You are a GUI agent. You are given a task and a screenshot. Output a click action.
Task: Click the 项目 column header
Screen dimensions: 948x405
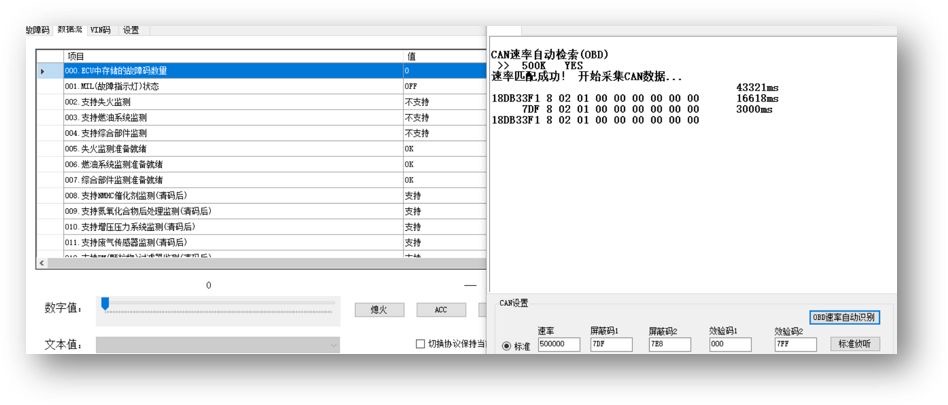233,56
